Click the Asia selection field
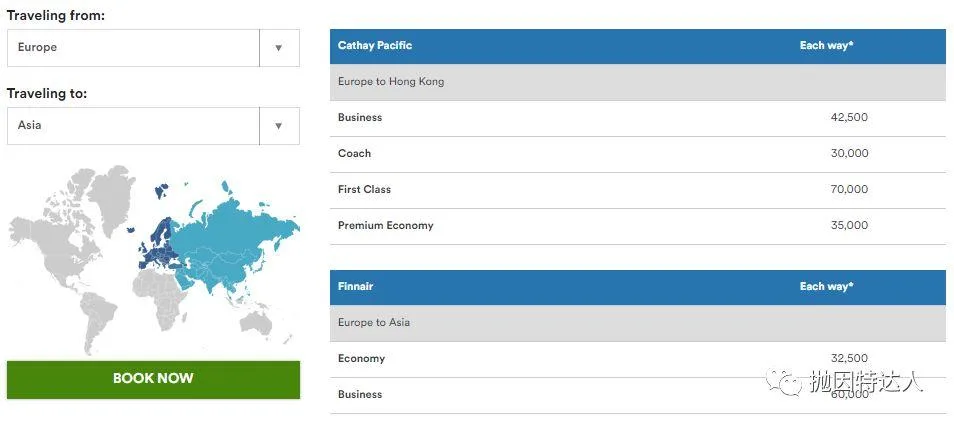Viewport: 954px width, 423px height. (x=133, y=126)
